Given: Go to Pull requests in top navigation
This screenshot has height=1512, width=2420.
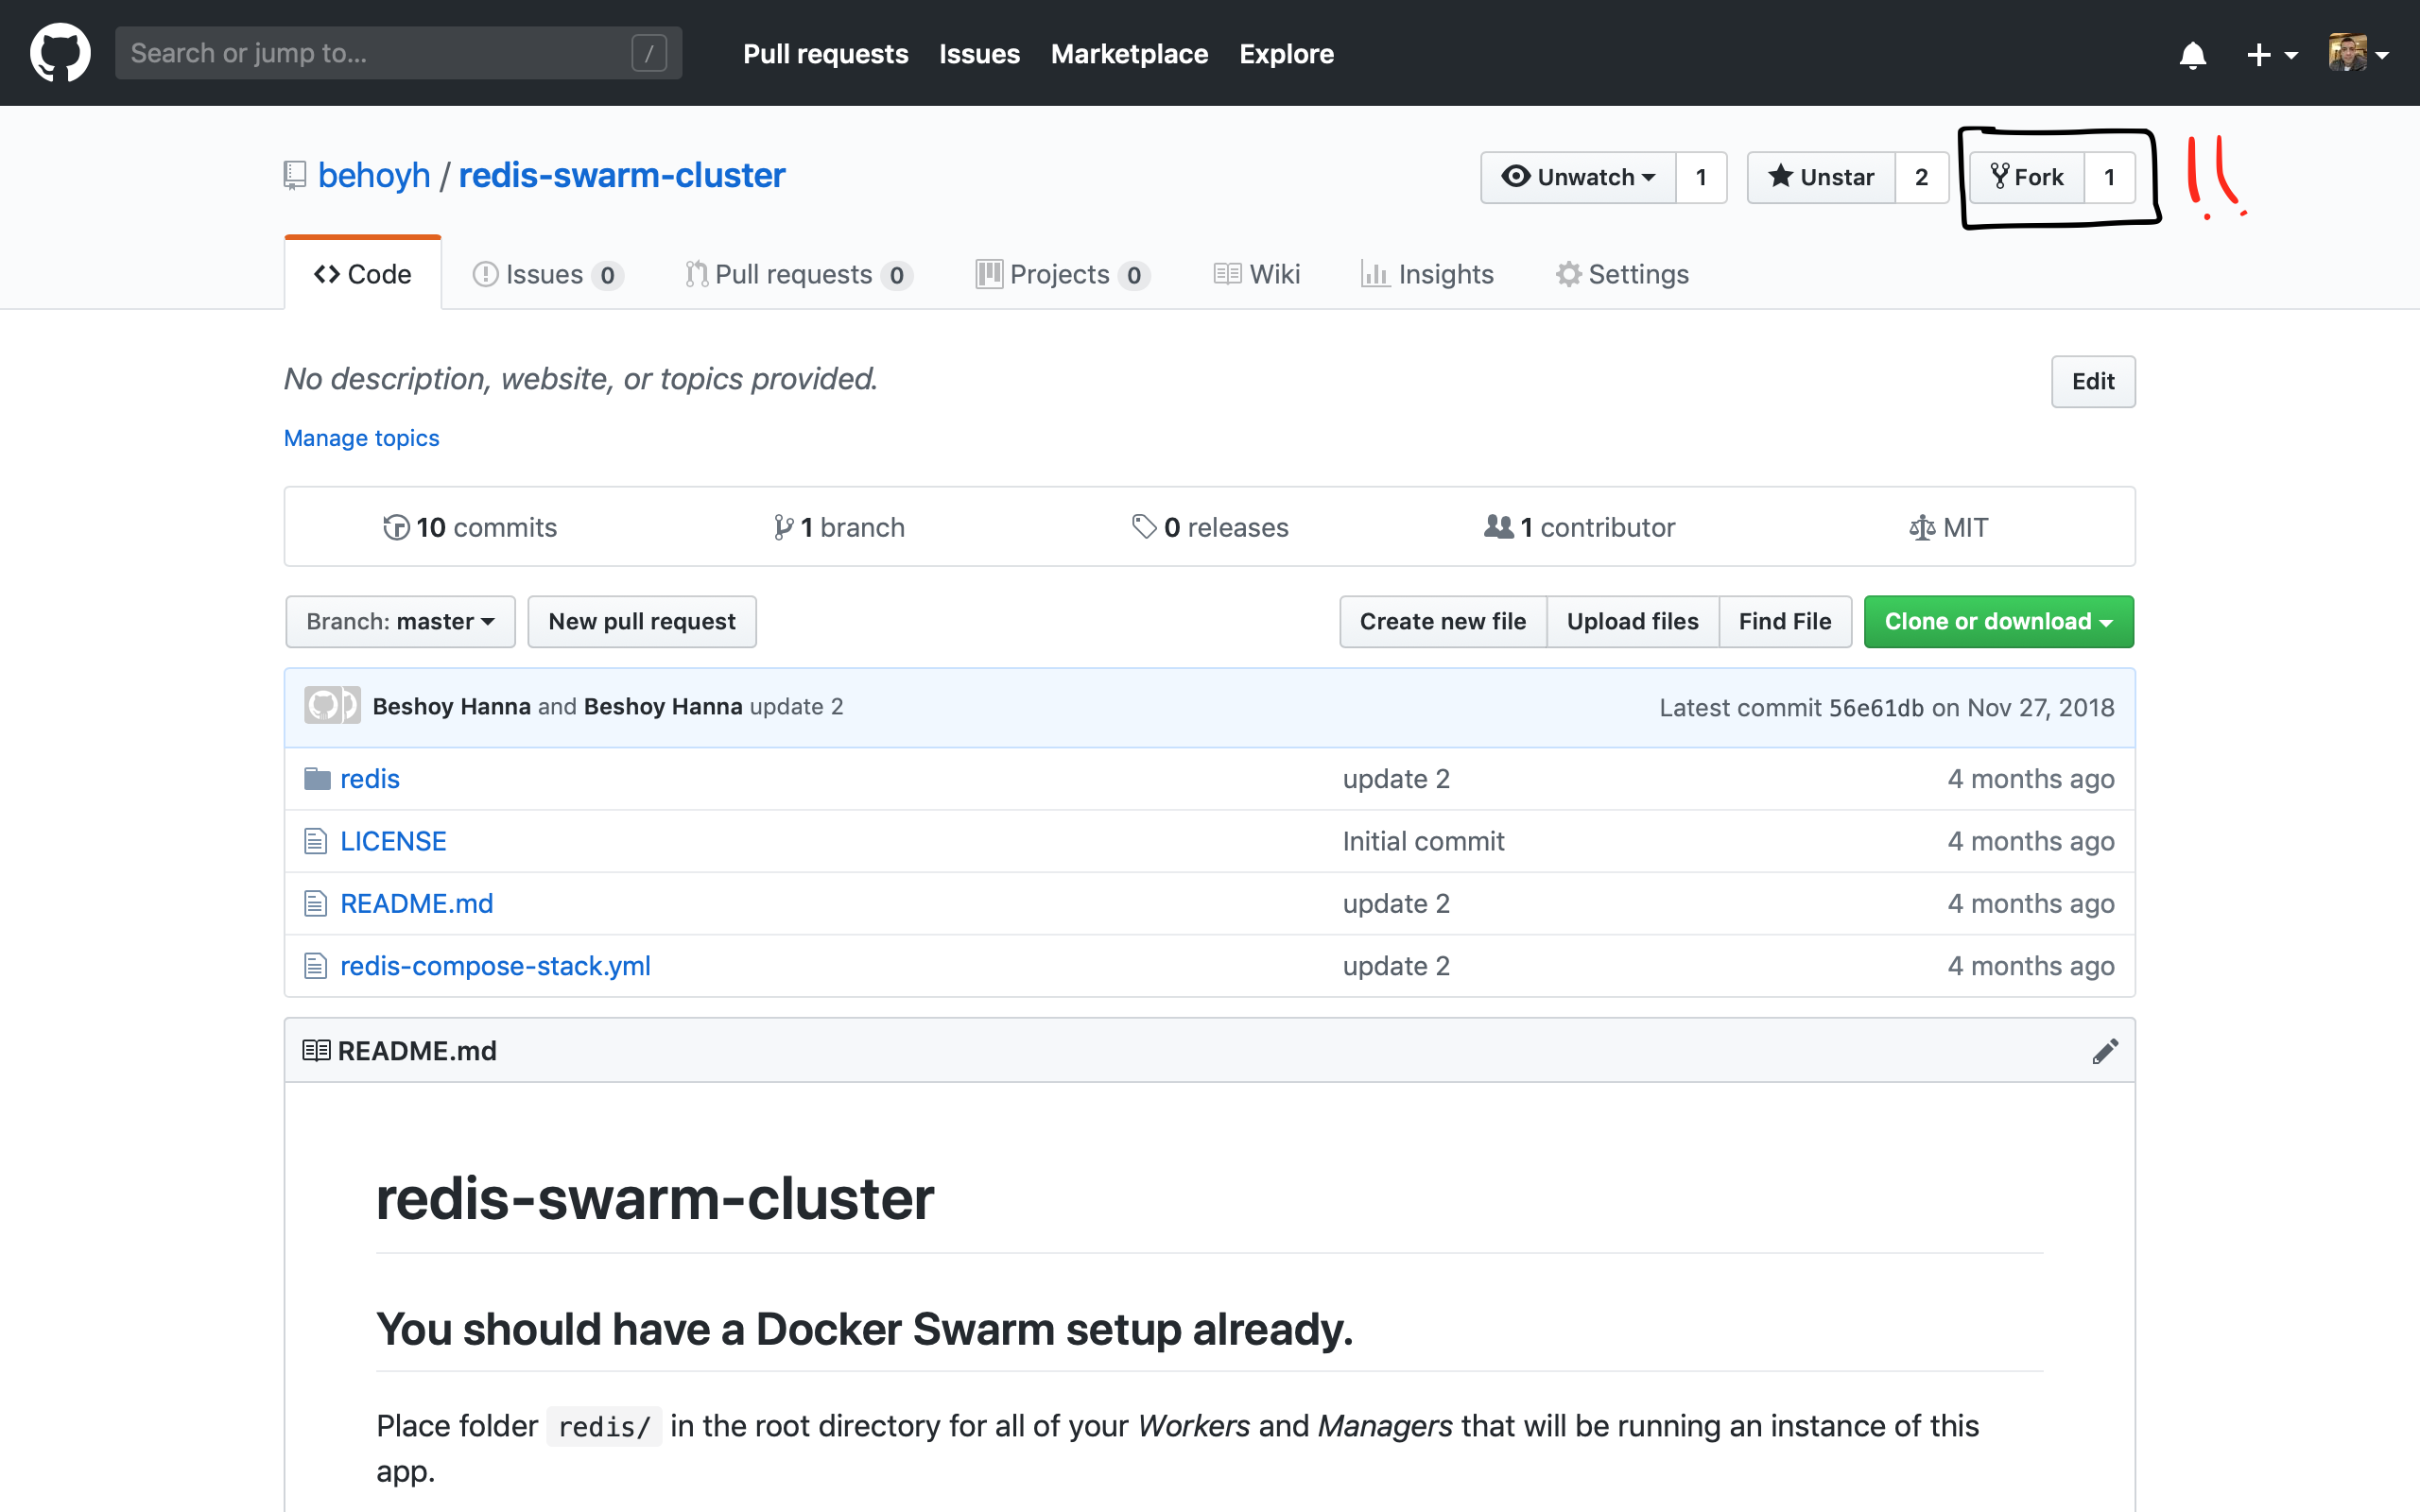Looking at the screenshot, I should (825, 54).
